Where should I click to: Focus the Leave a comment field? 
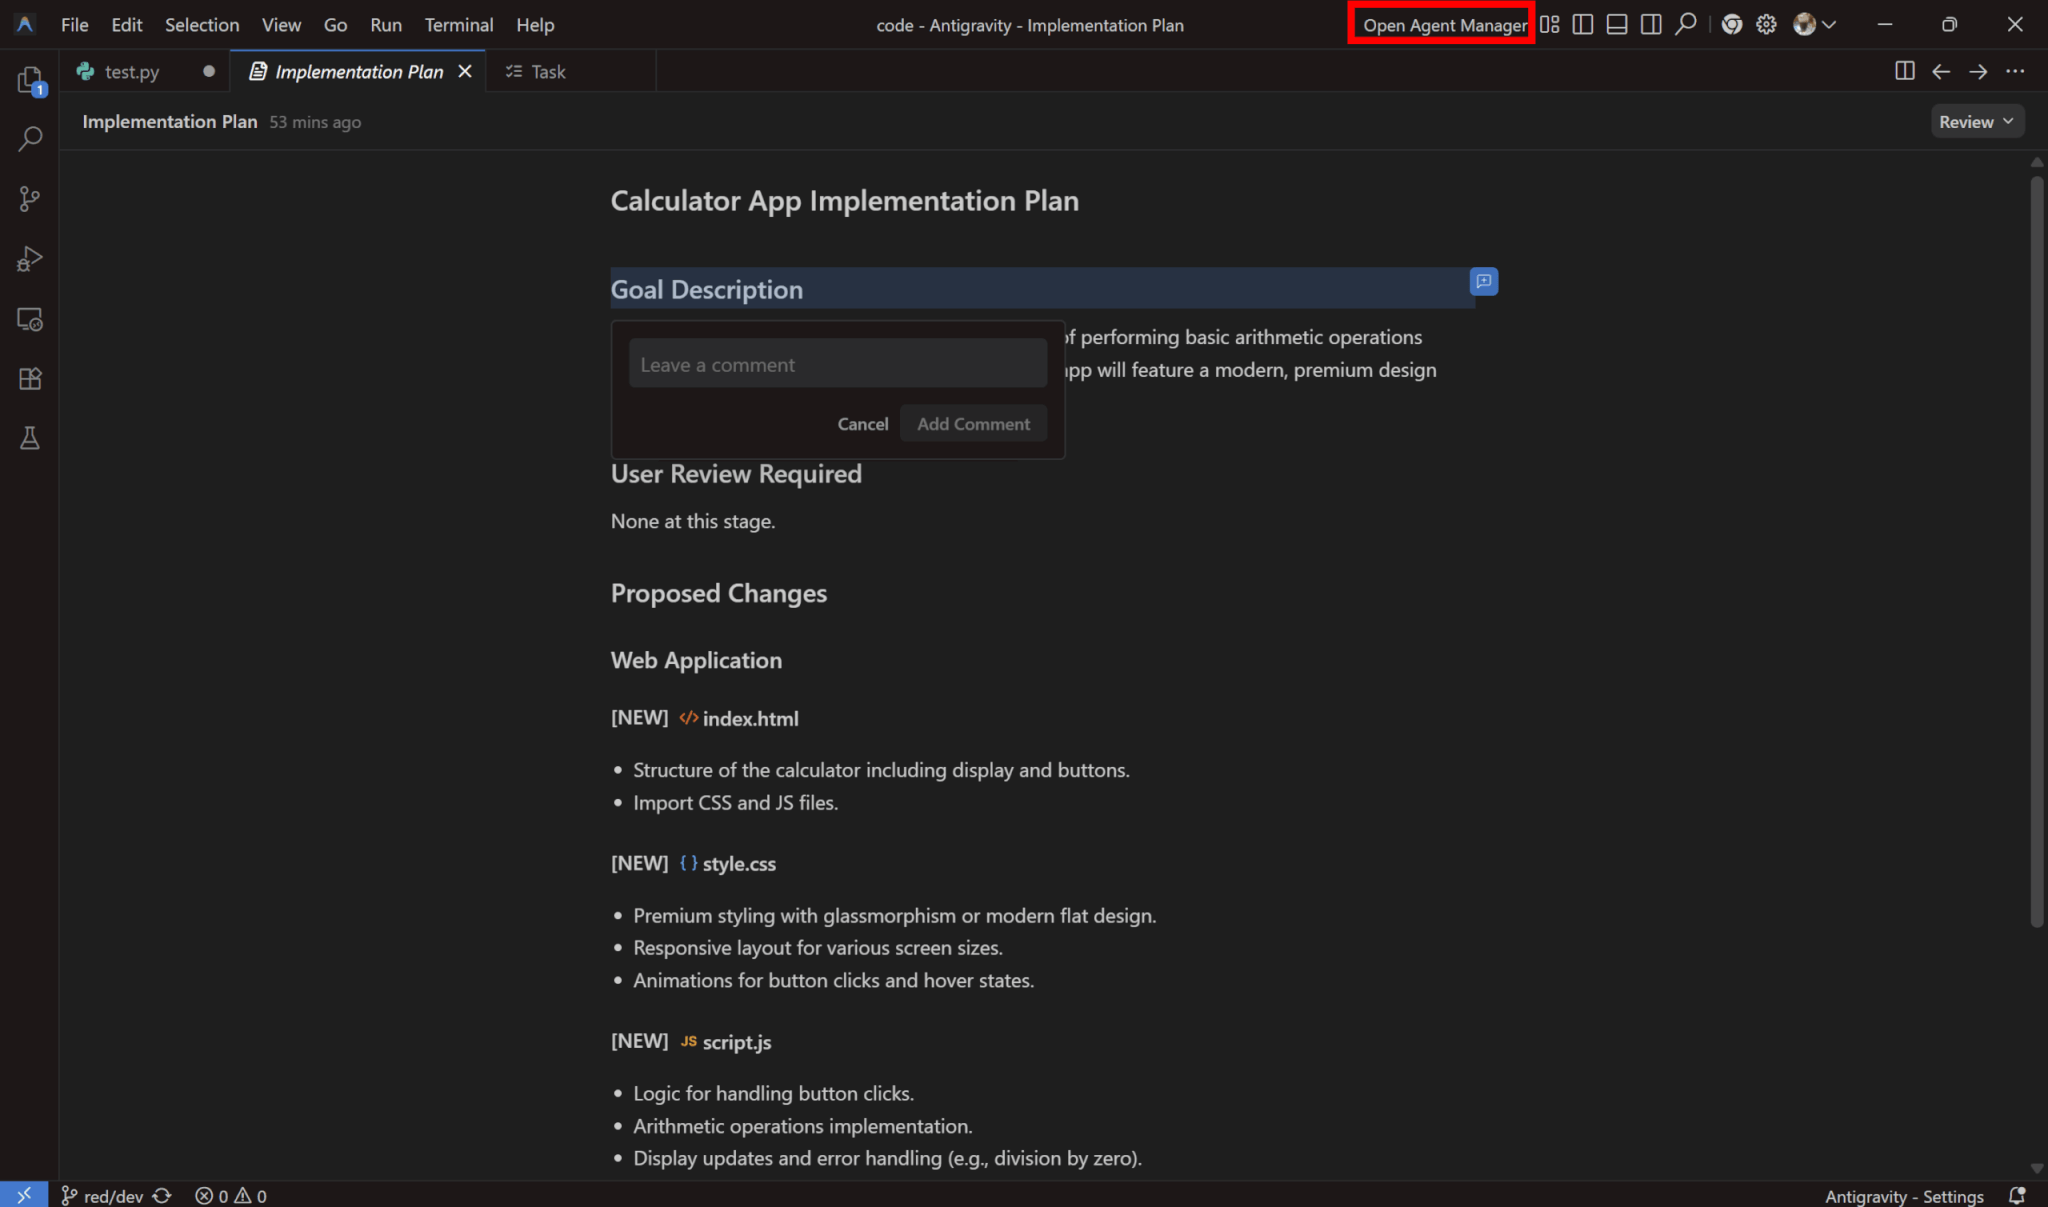837,365
